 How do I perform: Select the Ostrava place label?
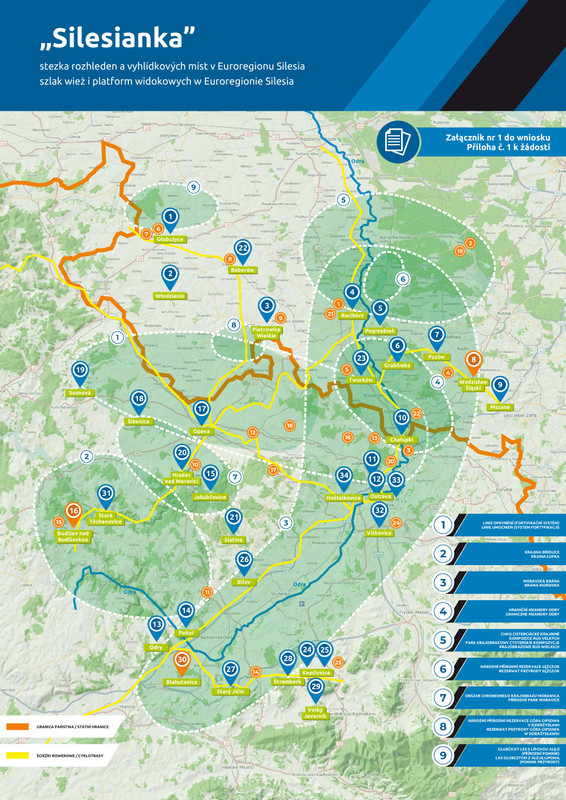click(x=381, y=496)
